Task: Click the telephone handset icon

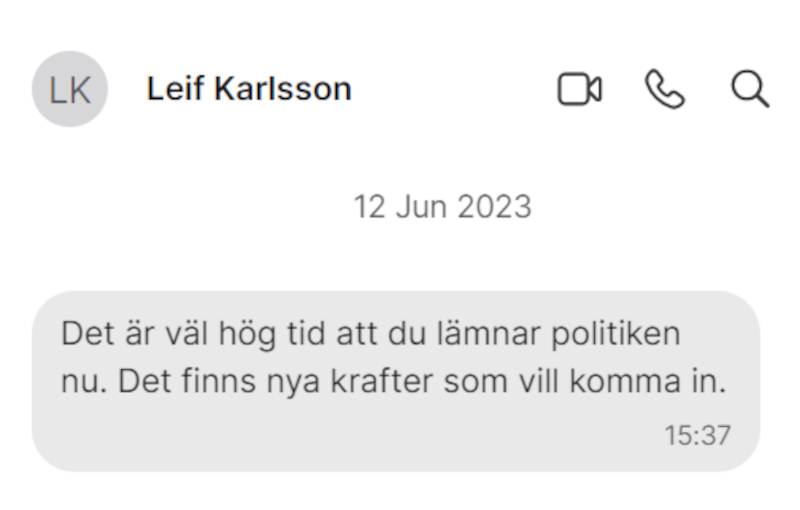Action: (664, 90)
